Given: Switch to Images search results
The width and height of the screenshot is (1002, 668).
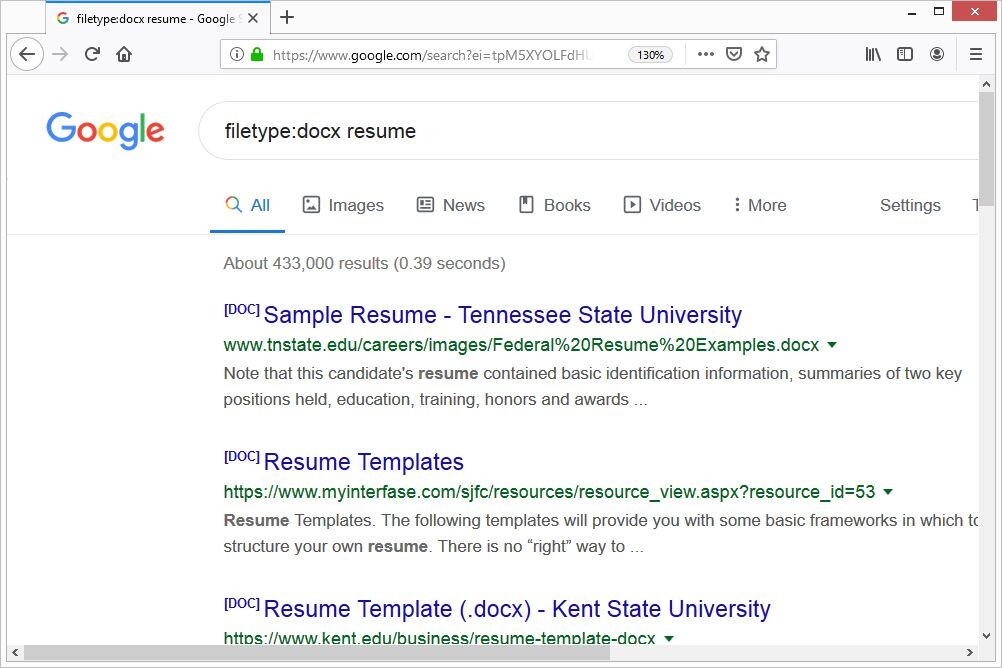Looking at the screenshot, I should click(x=343, y=205).
